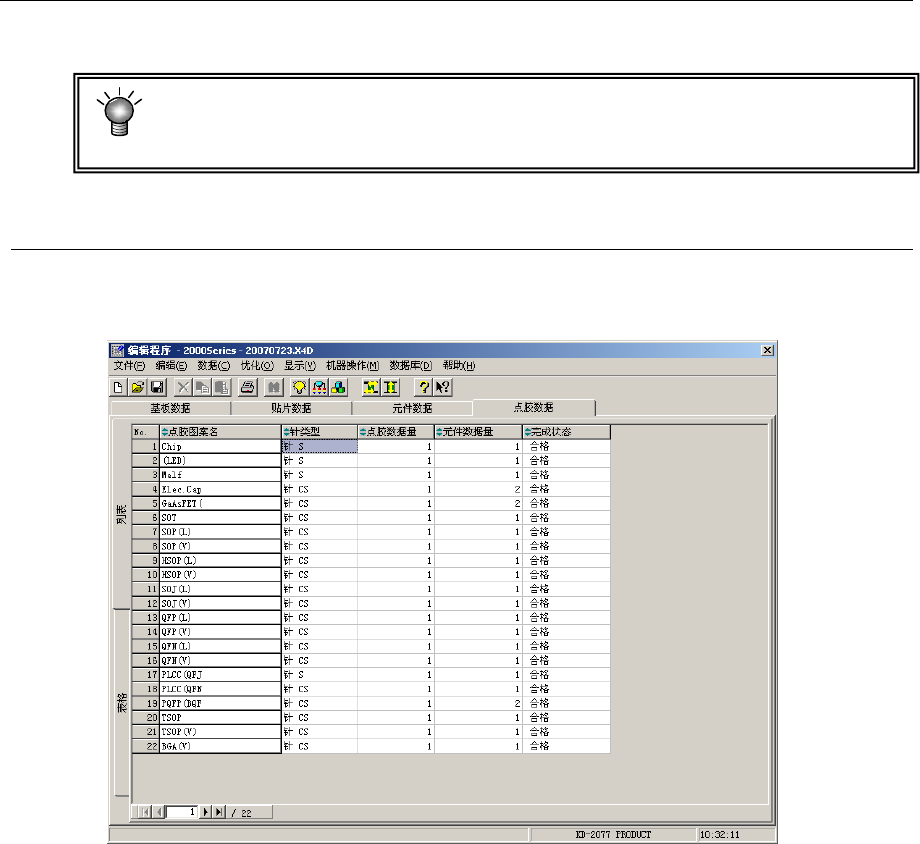
Task: Save the program using the floppy icon
Action: pyautogui.click(x=157, y=387)
